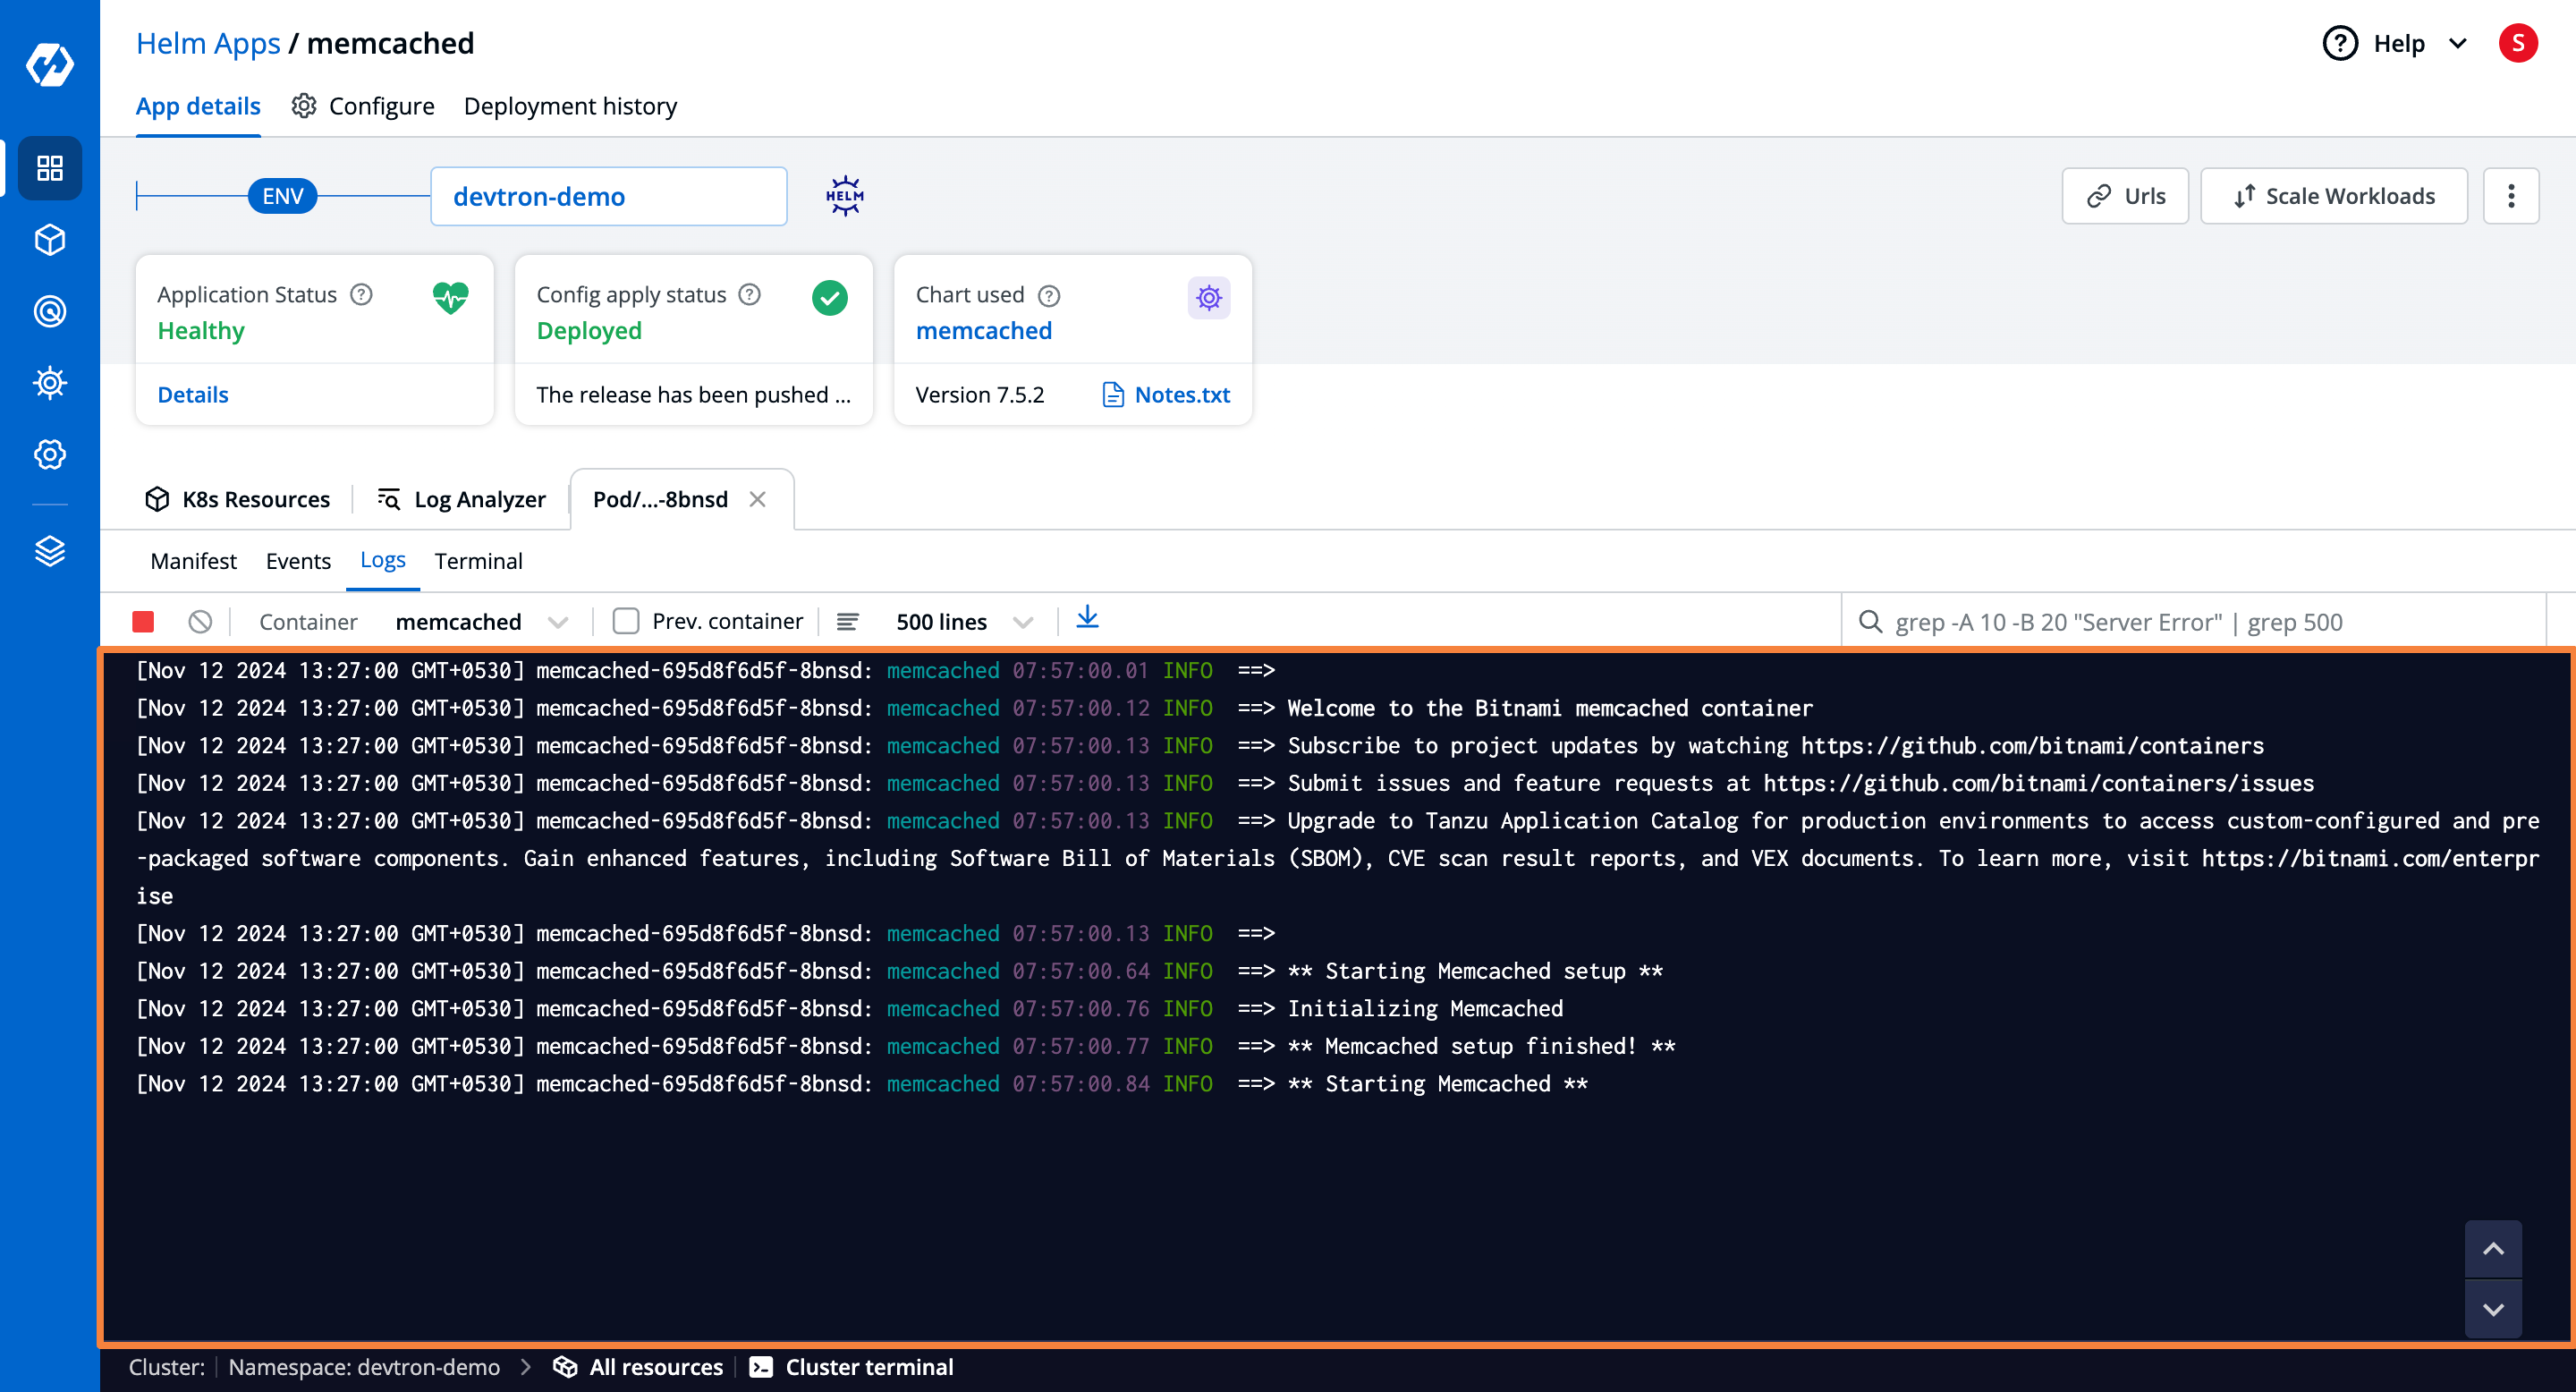Click the red stop logs streaming button

click(x=143, y=622)
